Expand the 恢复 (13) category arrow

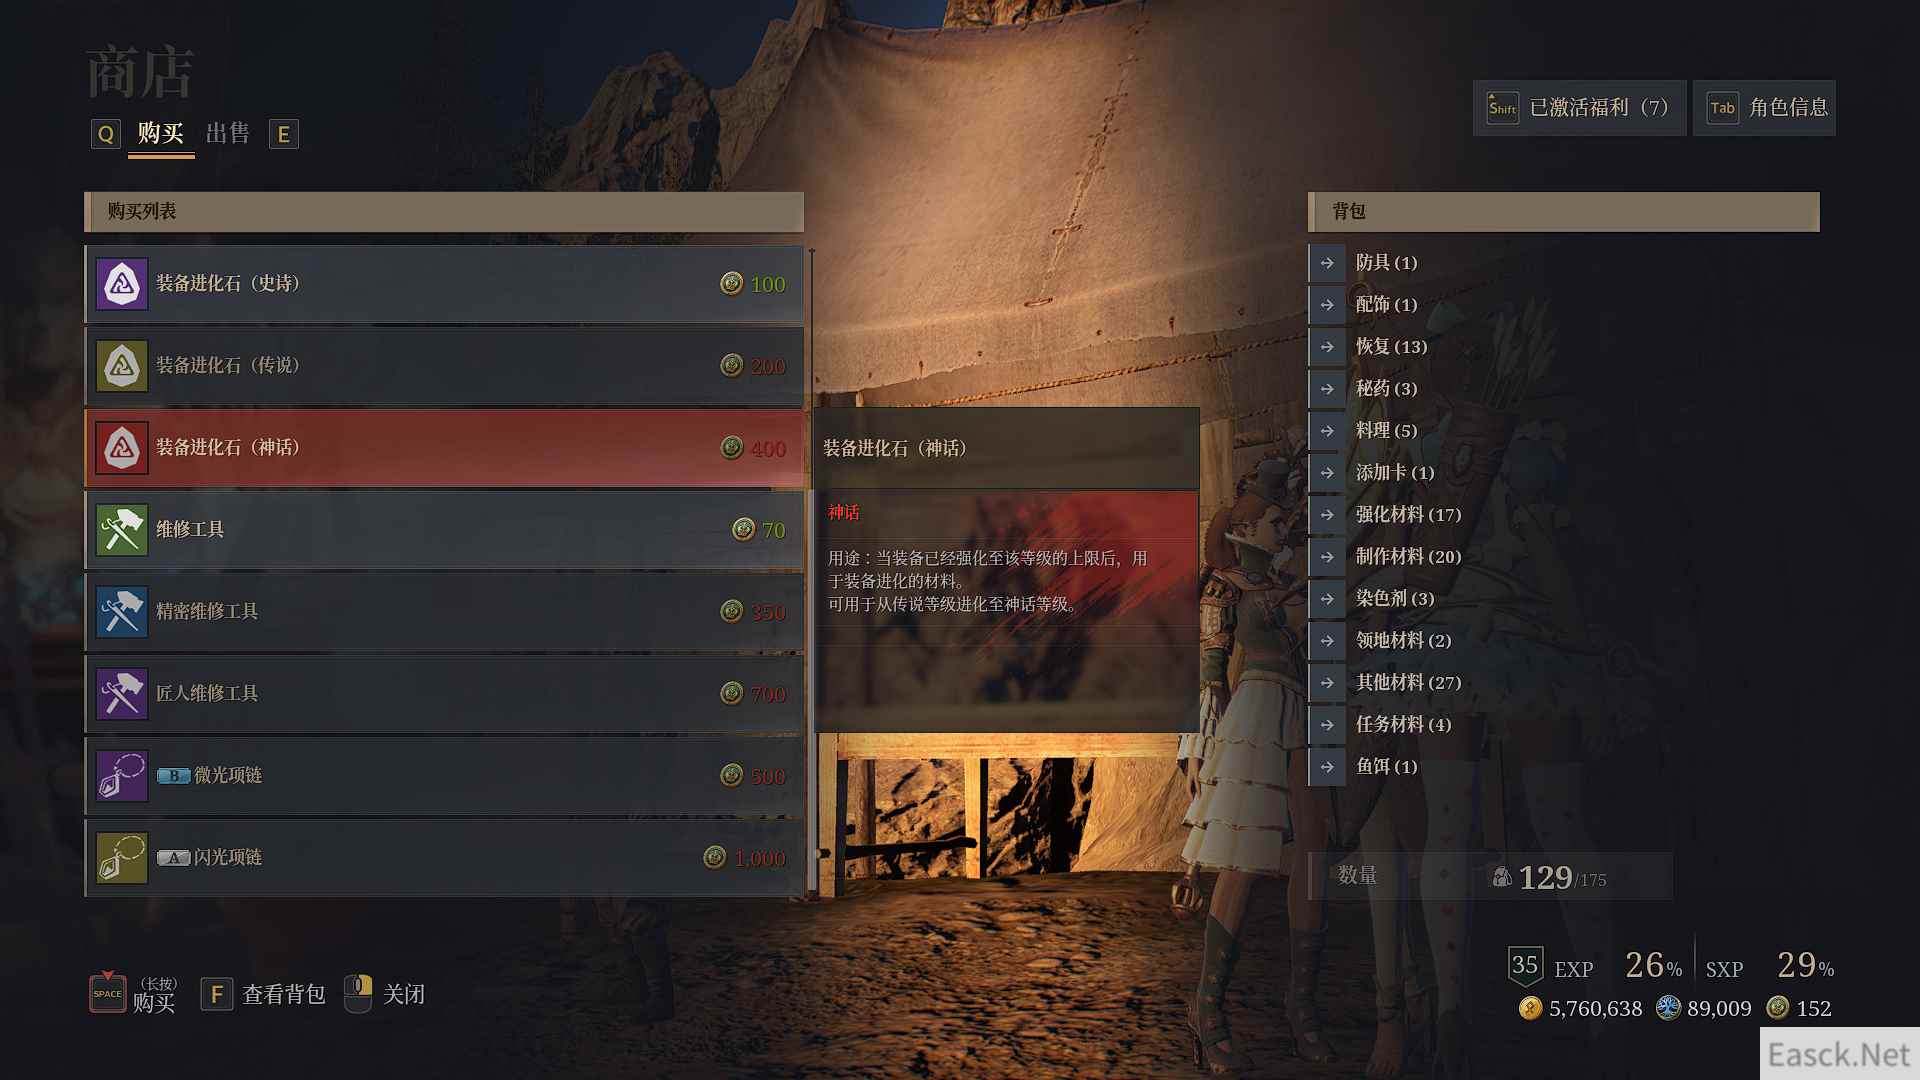1327,347
